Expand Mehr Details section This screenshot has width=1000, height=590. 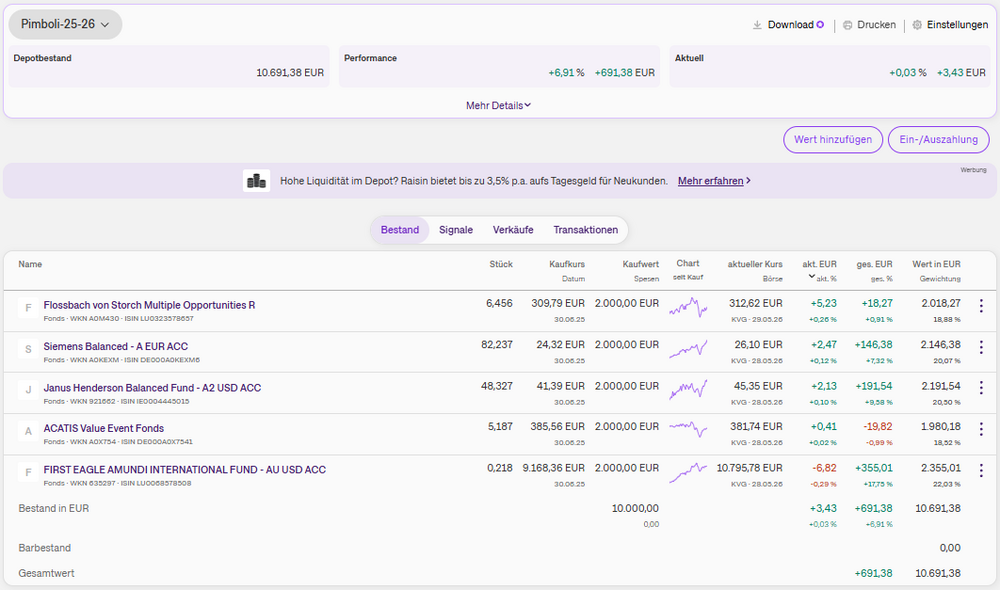498,105
